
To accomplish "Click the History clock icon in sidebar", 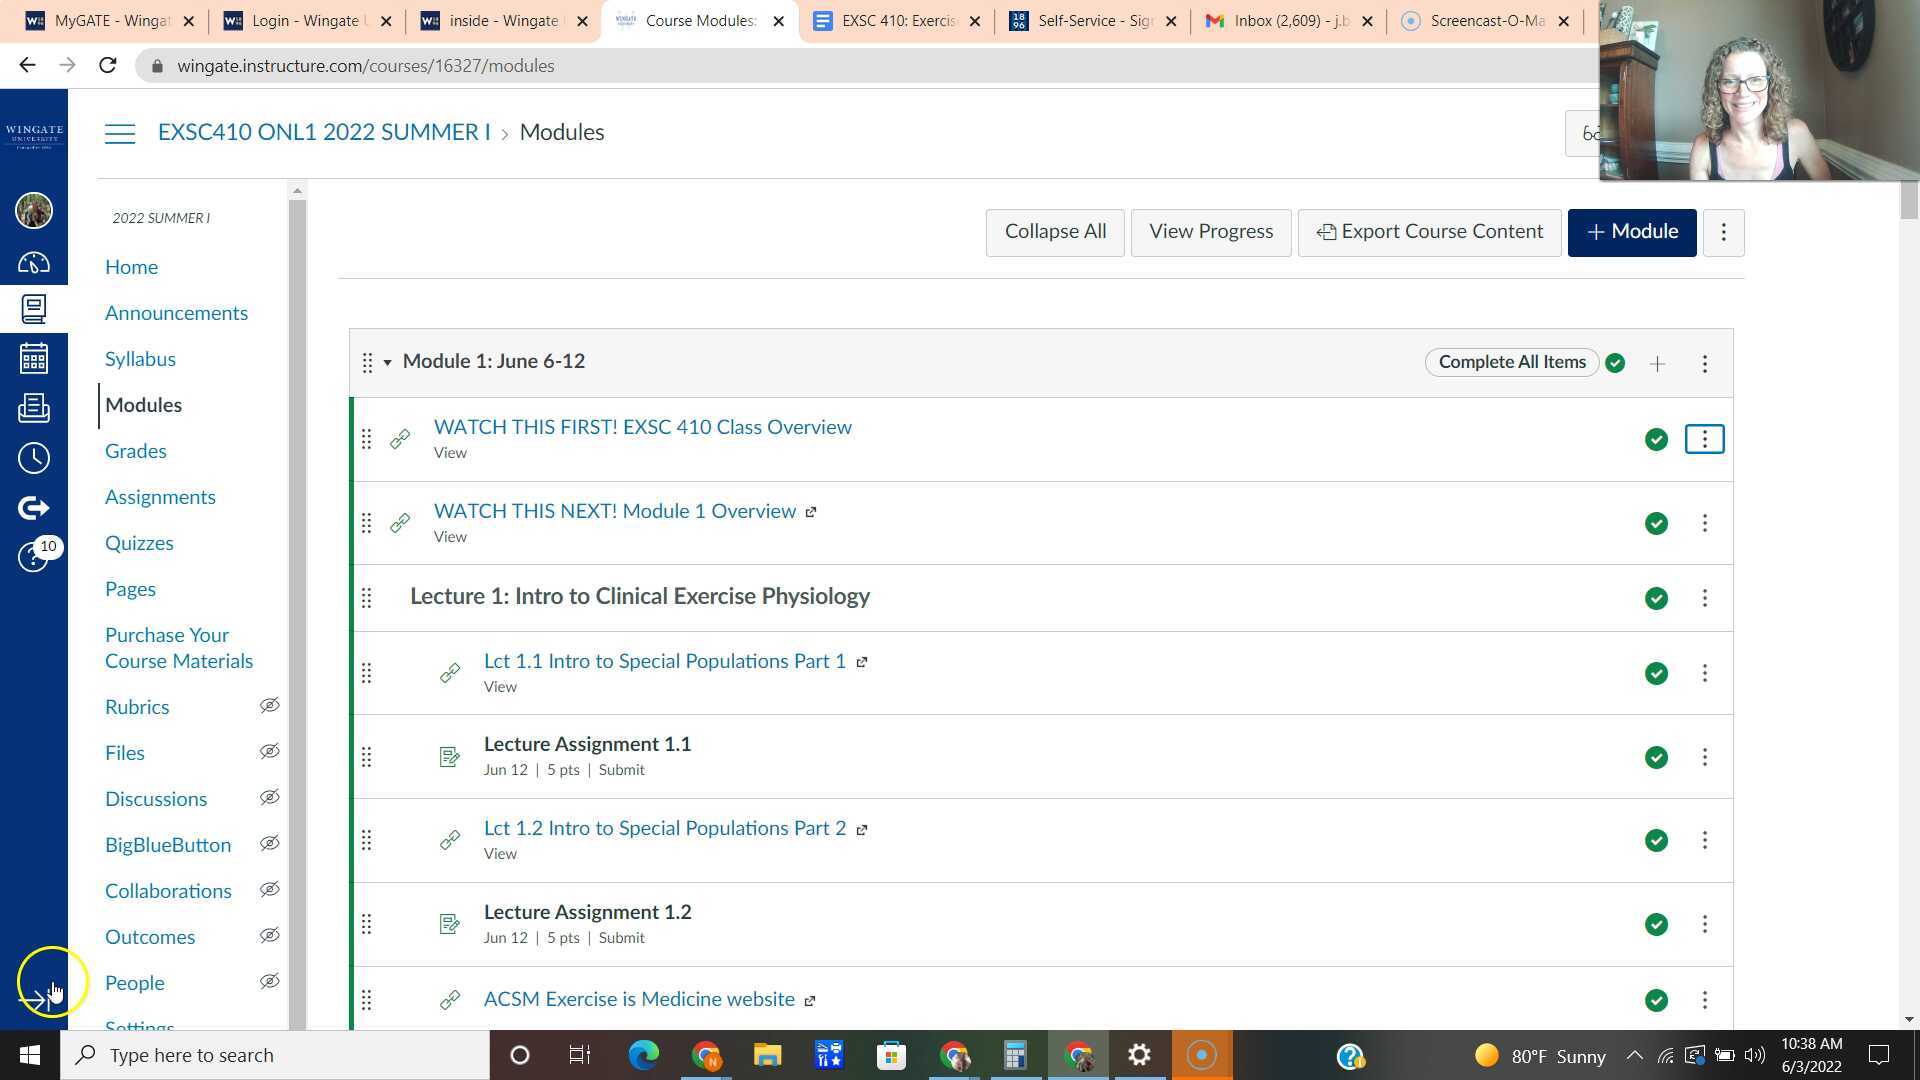I will (x=34, y=457).
